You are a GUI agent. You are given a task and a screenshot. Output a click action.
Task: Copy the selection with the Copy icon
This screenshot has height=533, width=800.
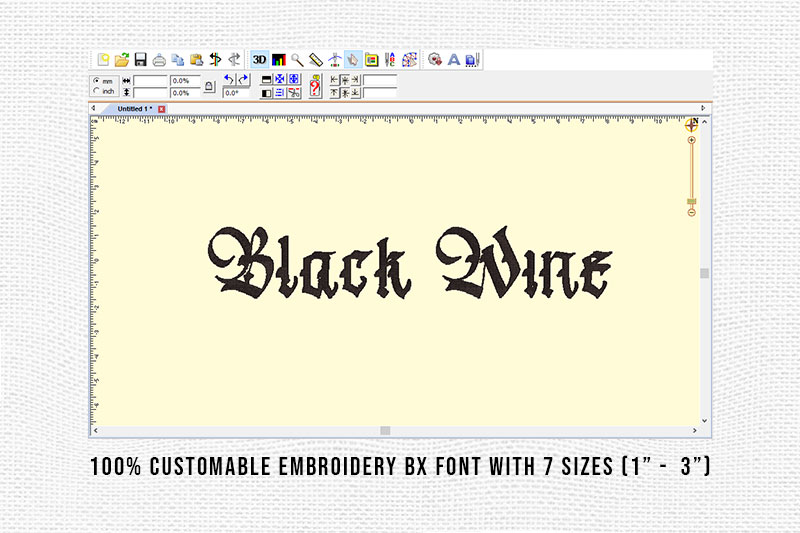point(178,60)
